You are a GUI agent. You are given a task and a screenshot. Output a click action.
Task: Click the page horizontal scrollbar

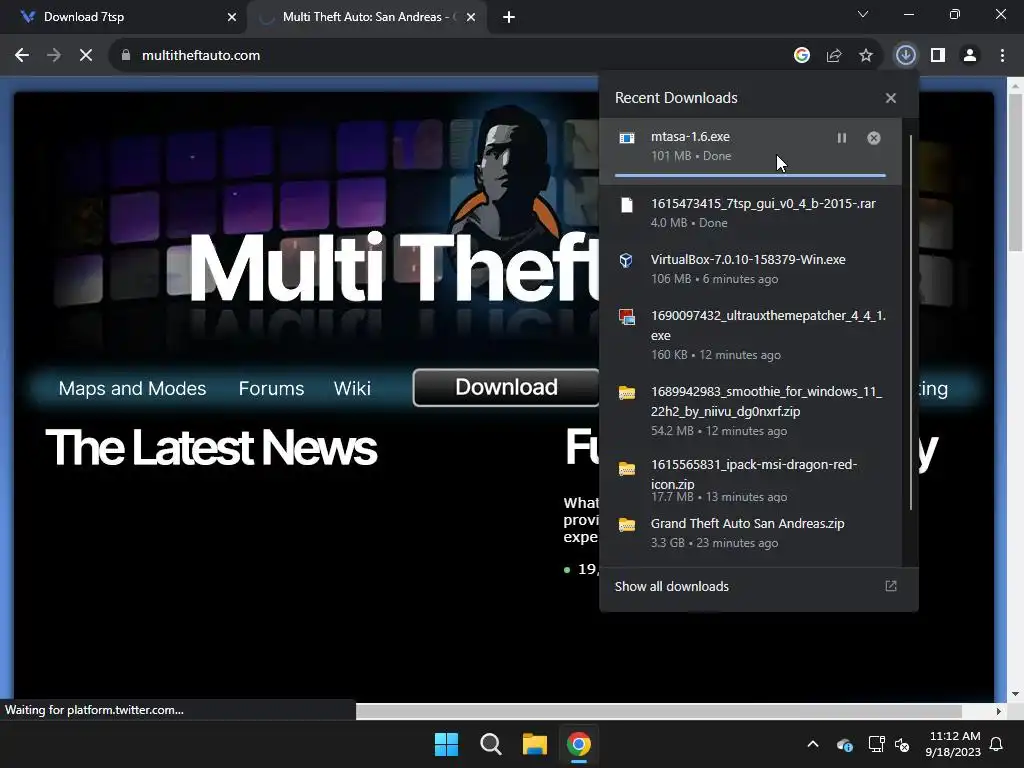pyautogui.click(x=658, y=711)
